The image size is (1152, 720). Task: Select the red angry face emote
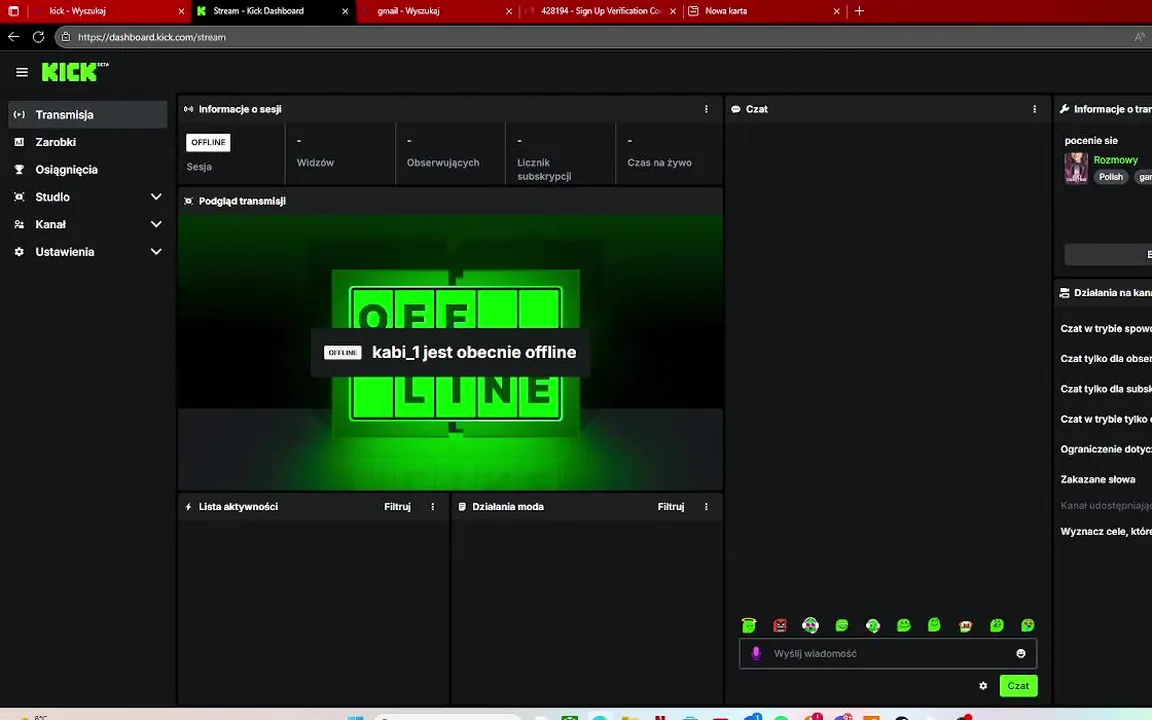click(780, 625)
